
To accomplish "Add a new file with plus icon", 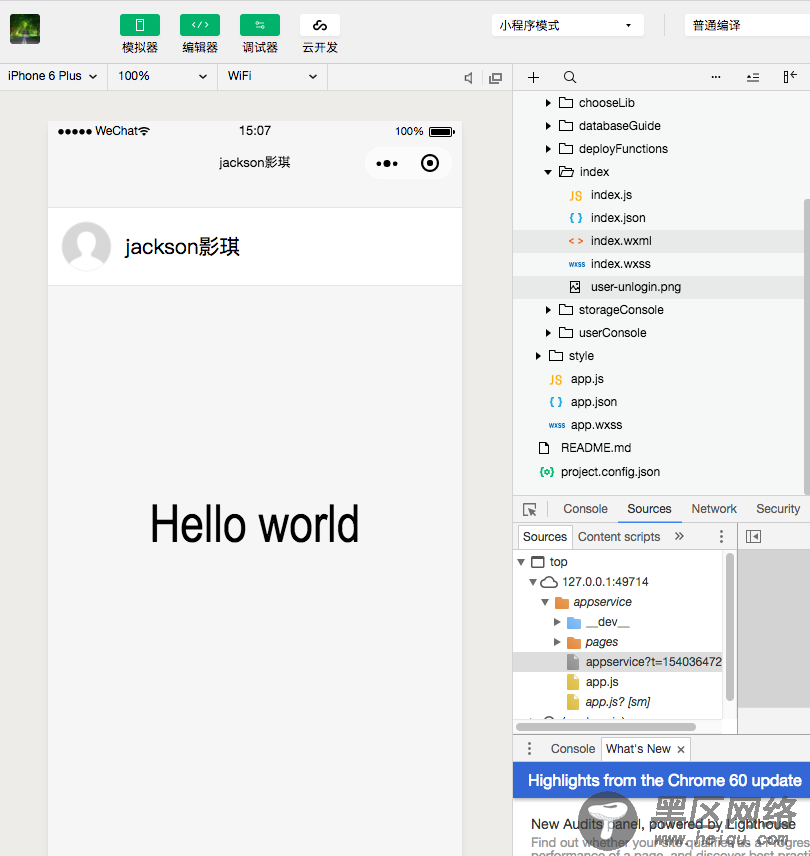I will click(x=533, y=78).
